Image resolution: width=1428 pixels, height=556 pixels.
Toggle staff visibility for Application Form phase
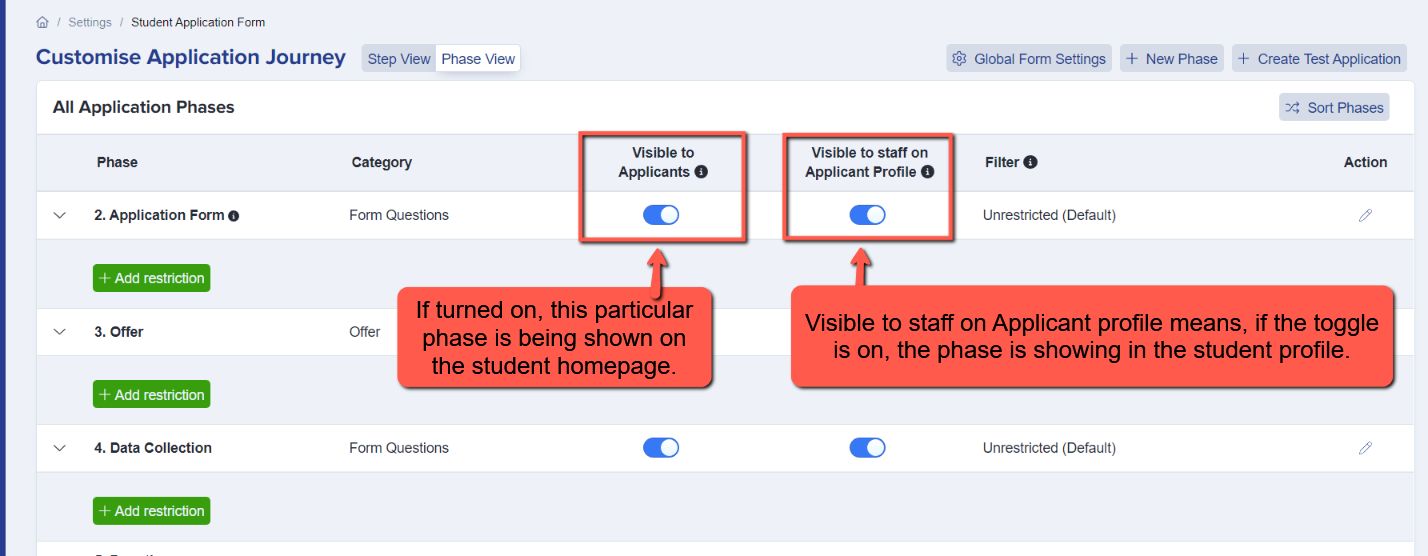[x=867, y=215]
